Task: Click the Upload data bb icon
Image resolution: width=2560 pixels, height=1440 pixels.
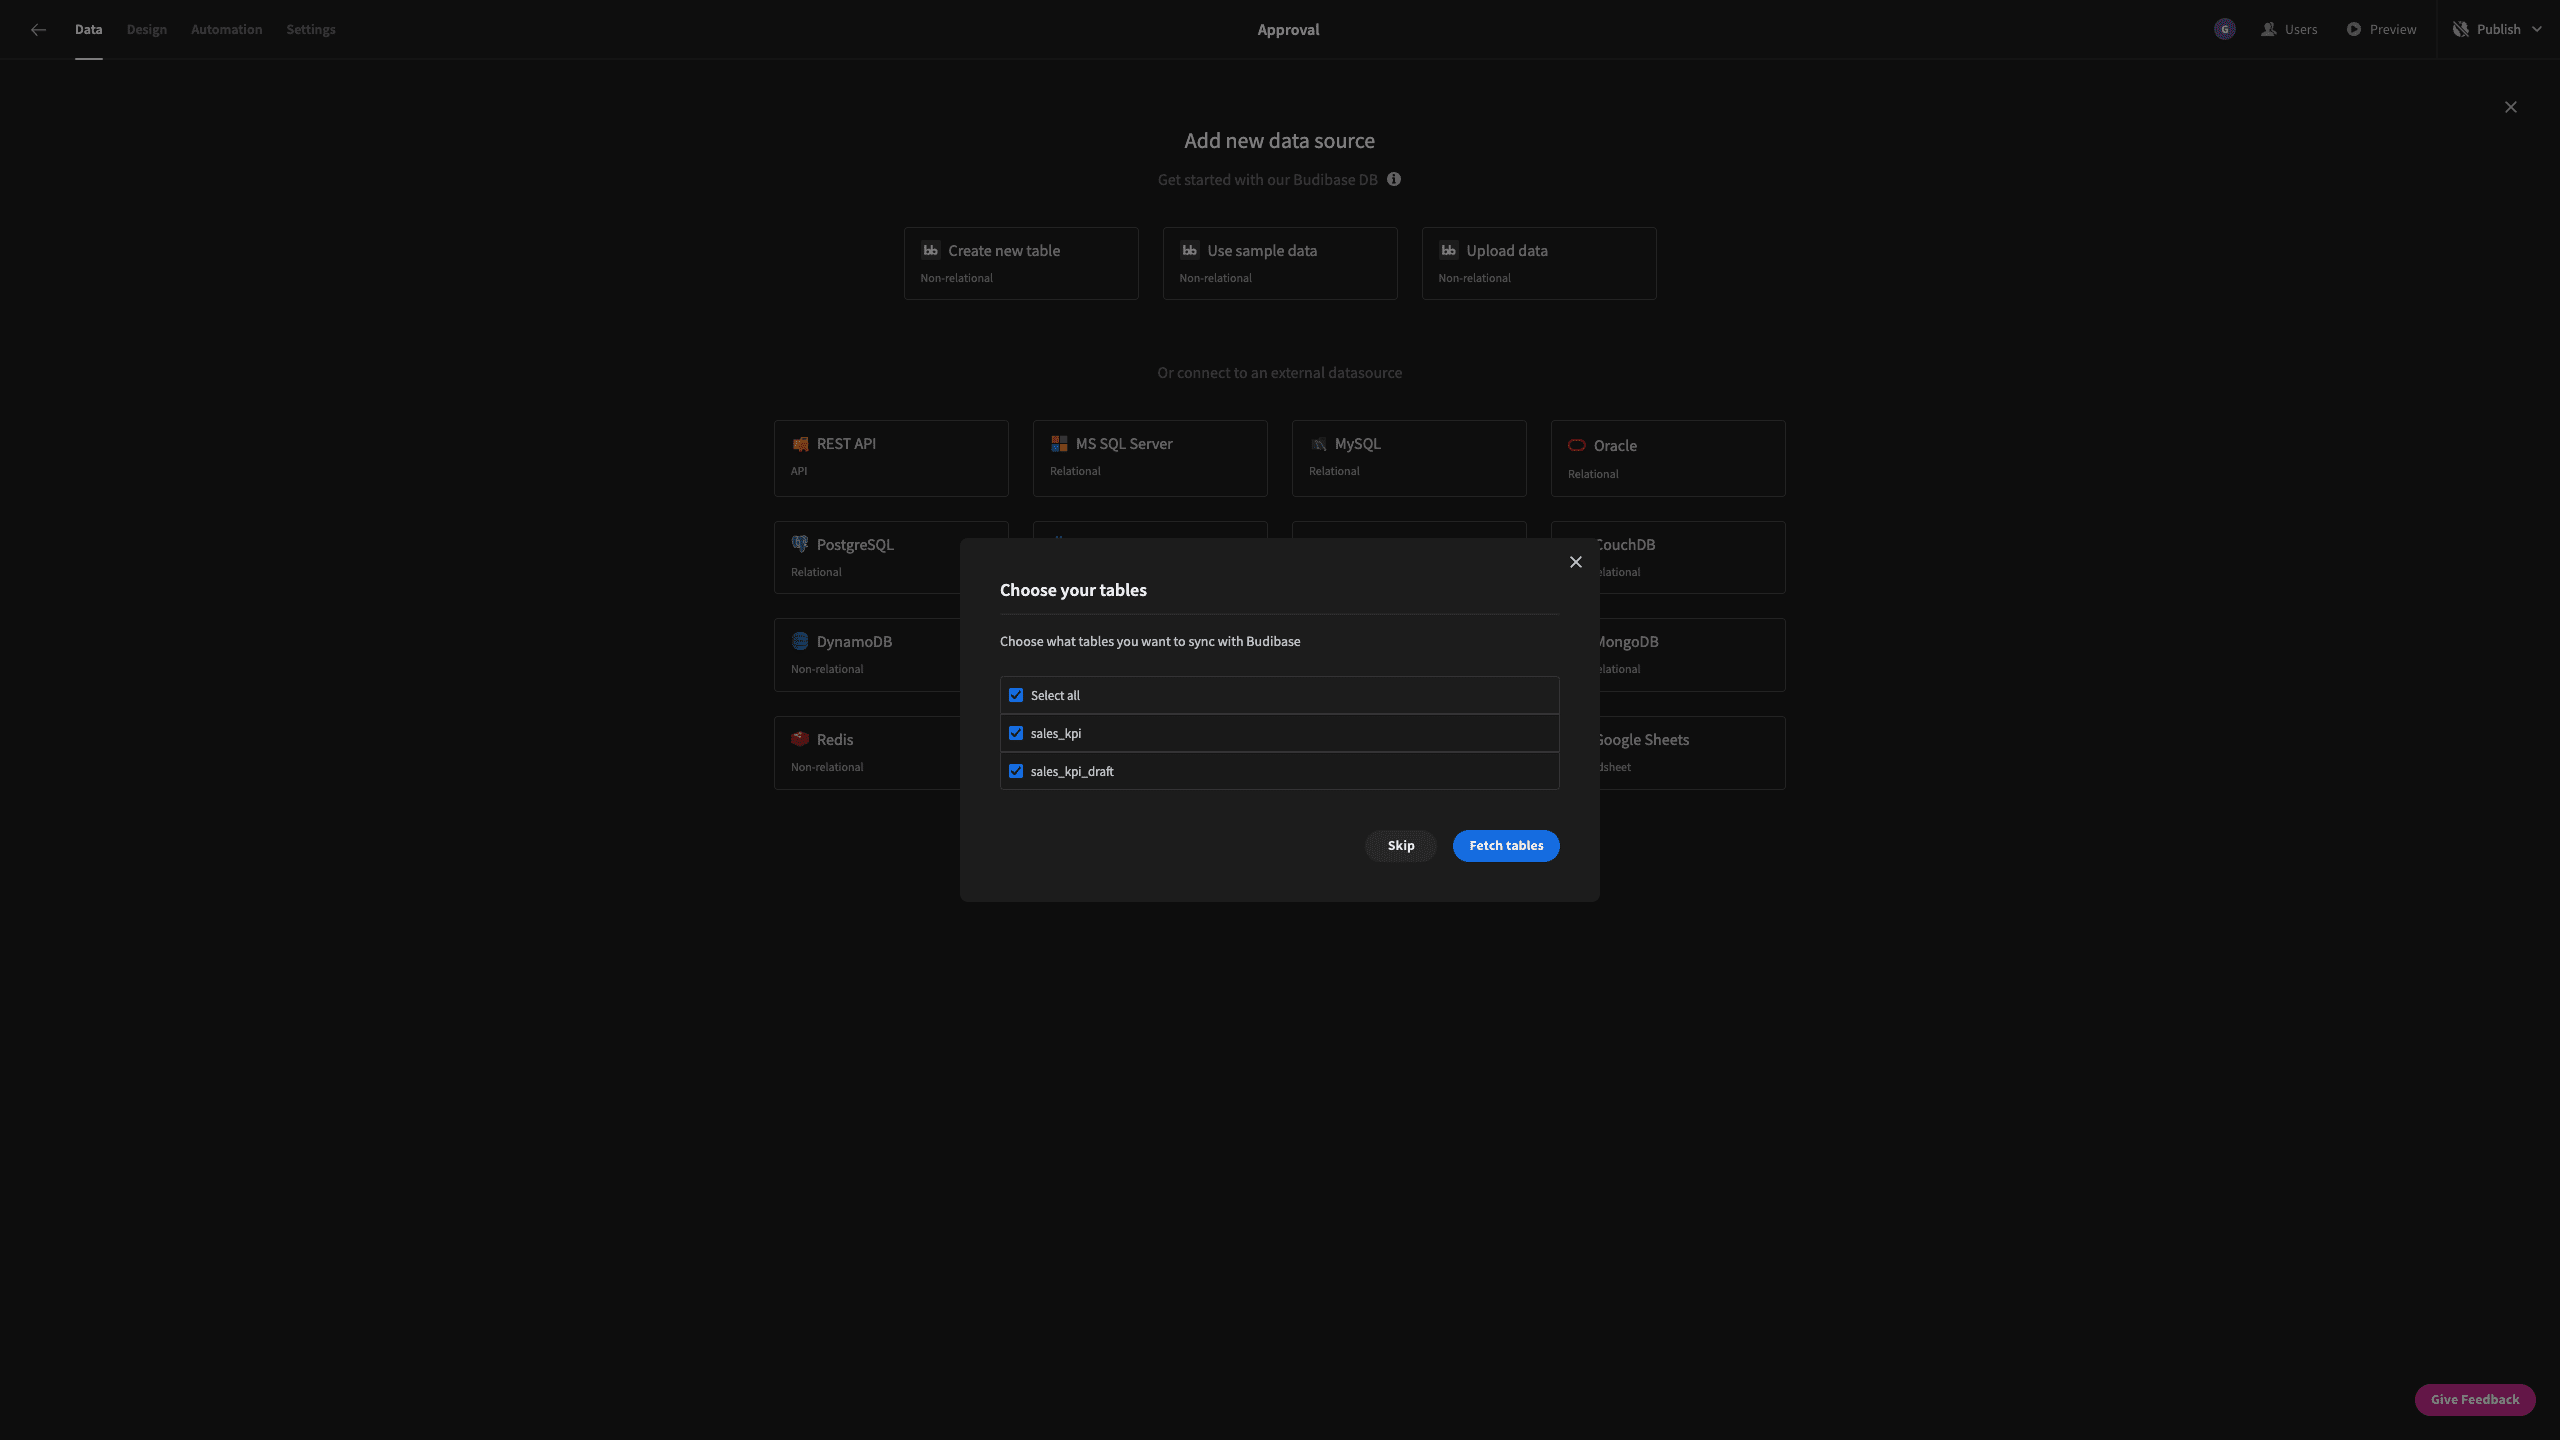Action: (1449, 251)
